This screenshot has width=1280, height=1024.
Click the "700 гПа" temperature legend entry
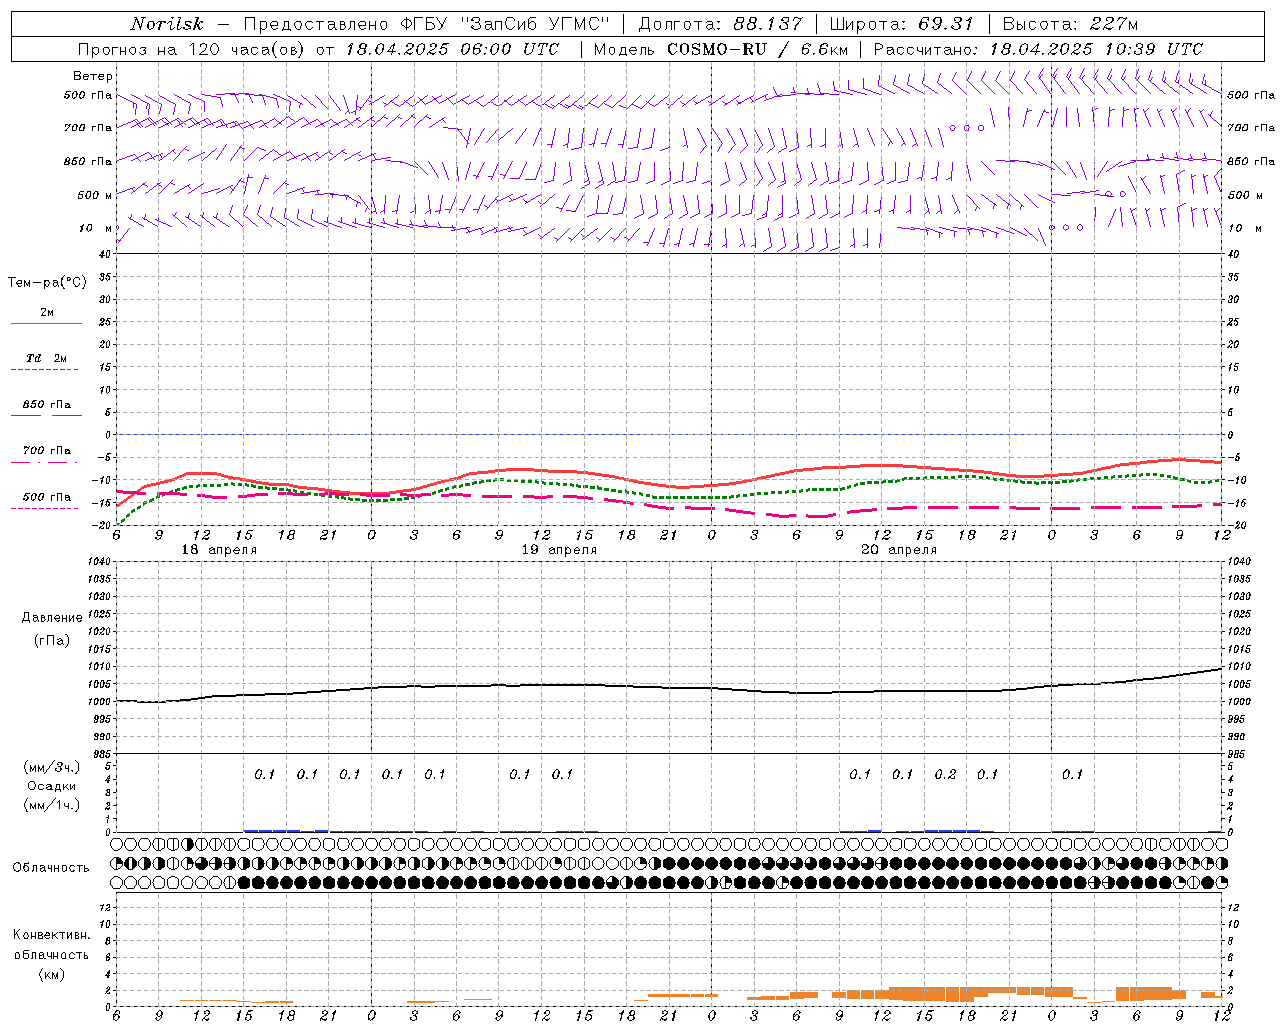click(47, 451)
